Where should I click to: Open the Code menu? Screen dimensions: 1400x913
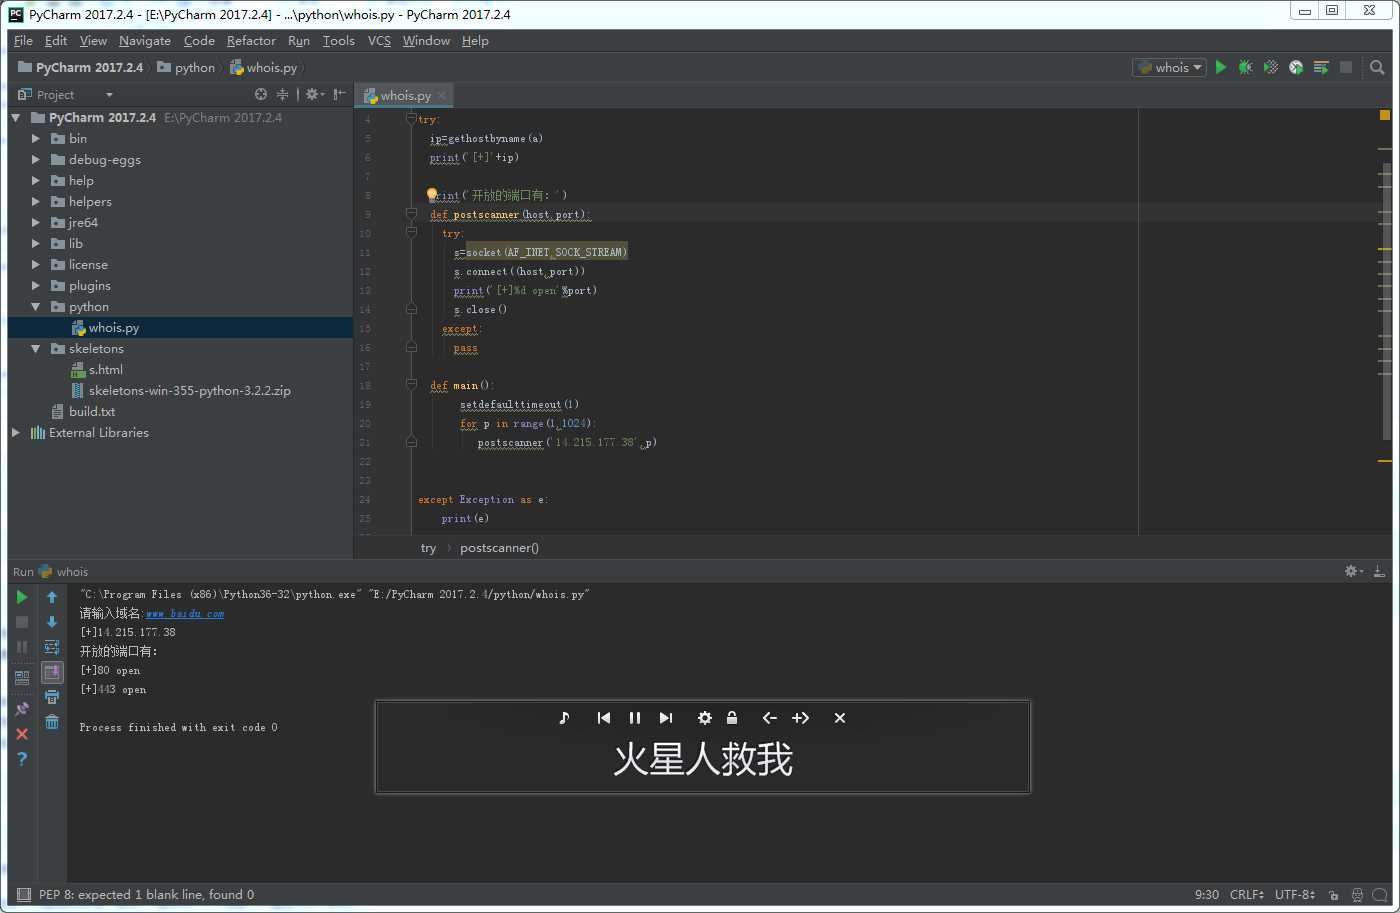[x=199, y=41]
